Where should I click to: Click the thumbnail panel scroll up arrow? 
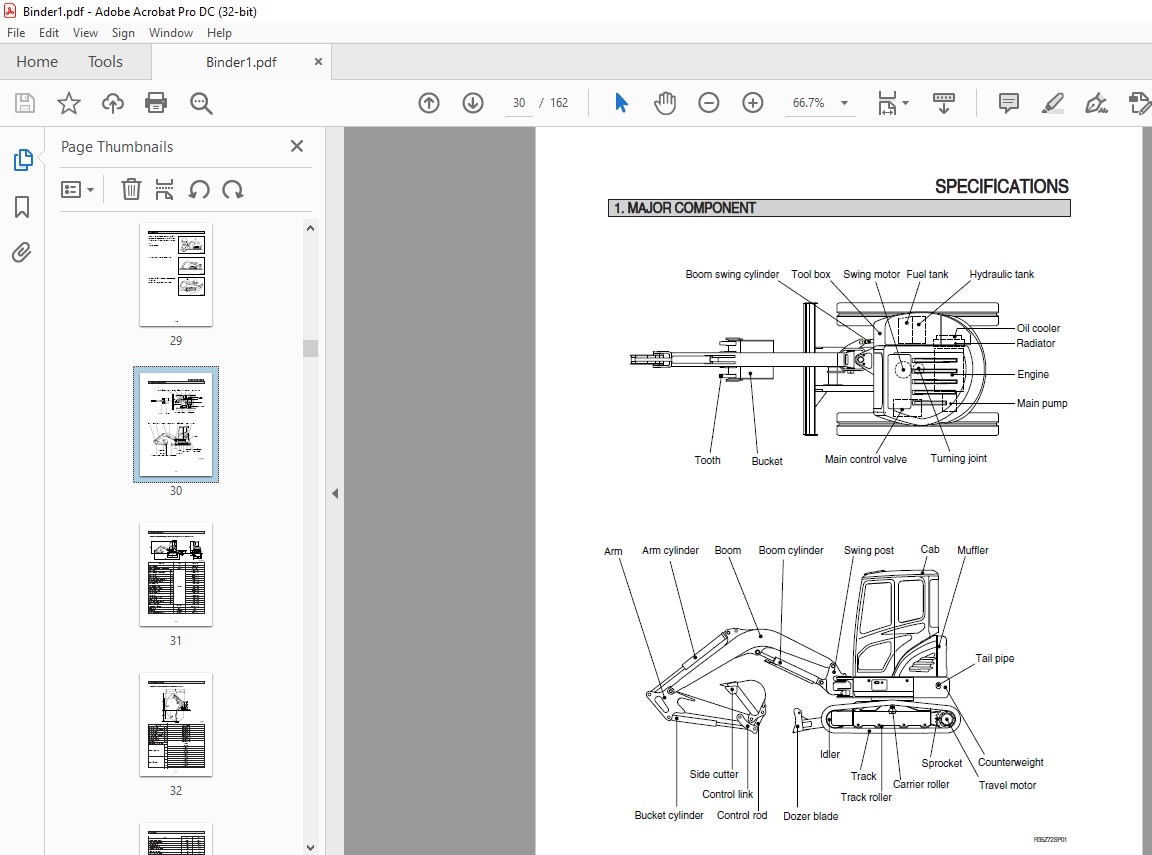click(x=310, y=228)
